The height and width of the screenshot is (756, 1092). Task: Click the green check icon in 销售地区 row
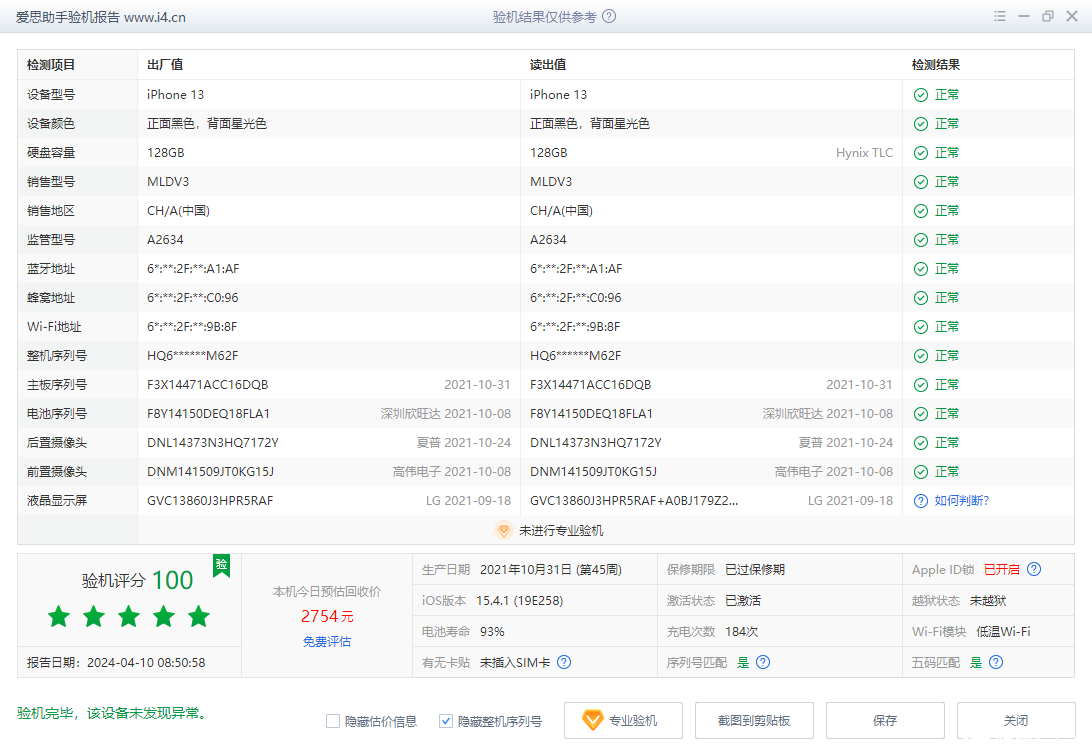click(x=921, y=211)
